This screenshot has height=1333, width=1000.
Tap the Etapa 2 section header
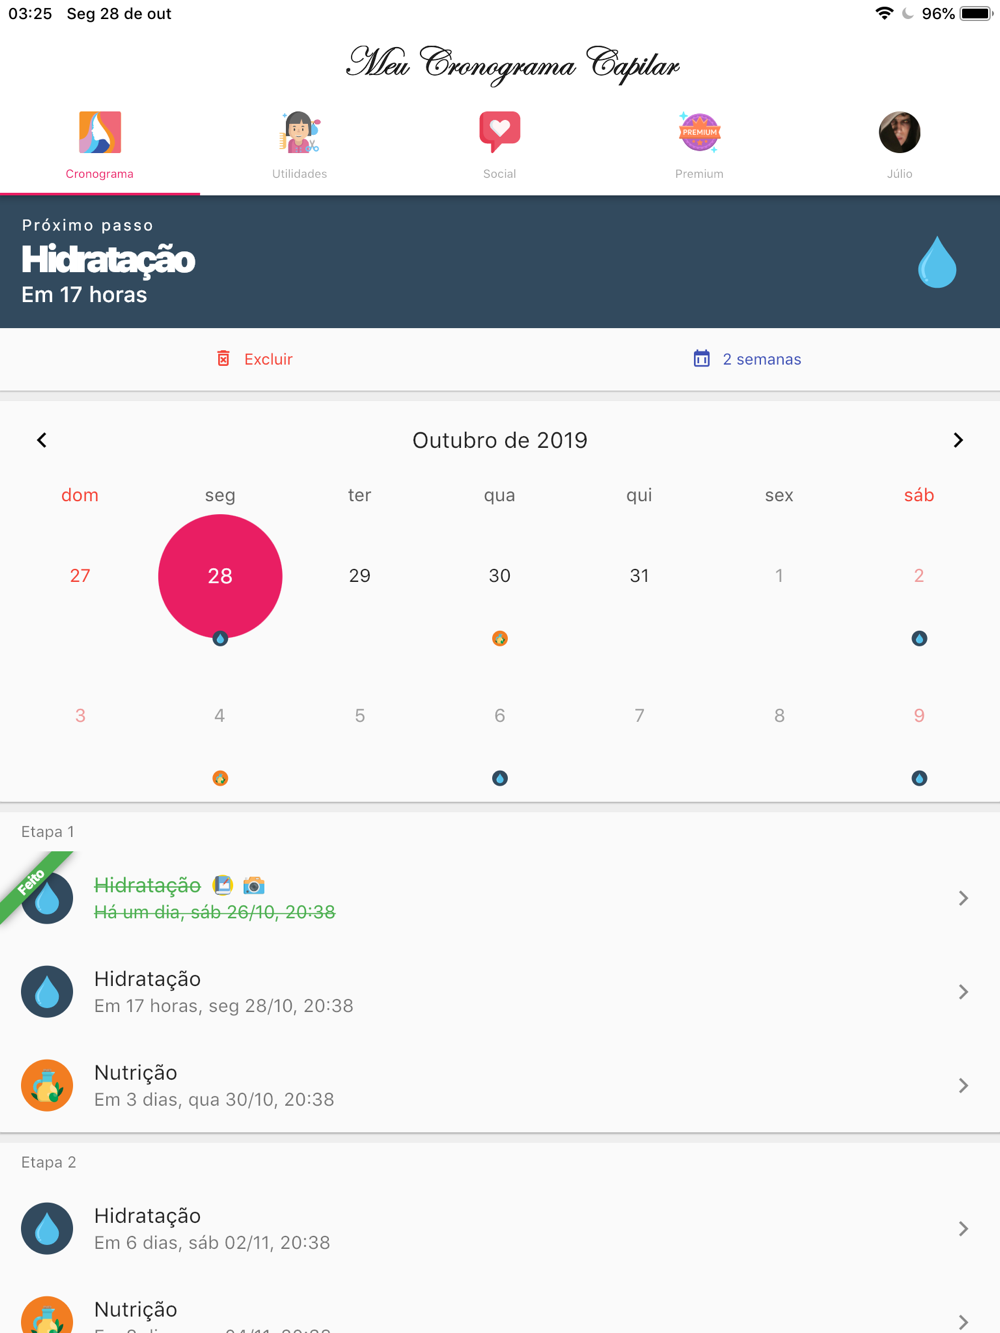click(49, 1162)
